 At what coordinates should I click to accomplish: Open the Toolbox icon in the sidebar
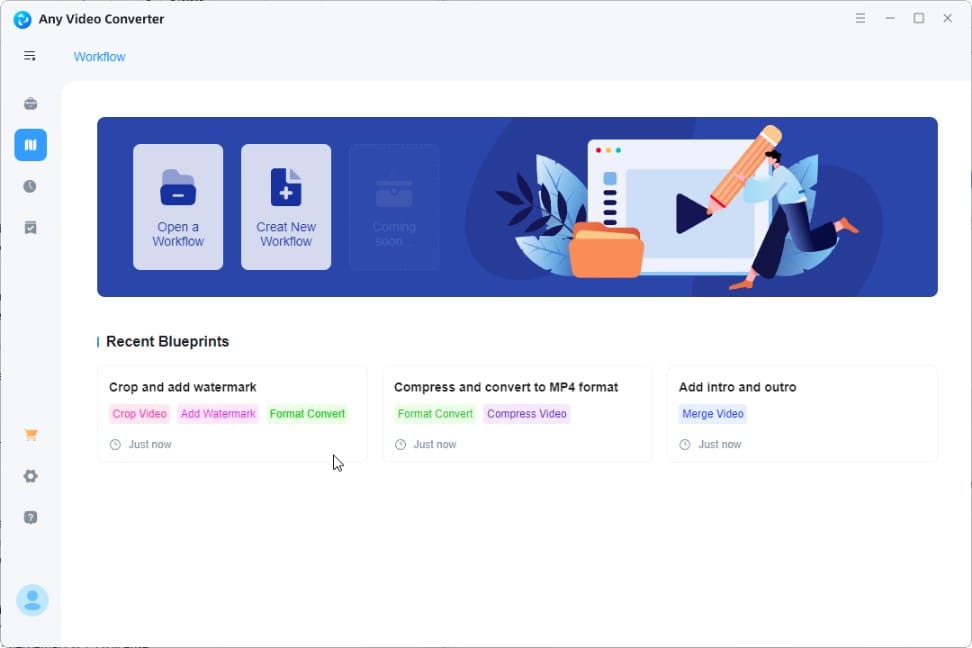30,104
